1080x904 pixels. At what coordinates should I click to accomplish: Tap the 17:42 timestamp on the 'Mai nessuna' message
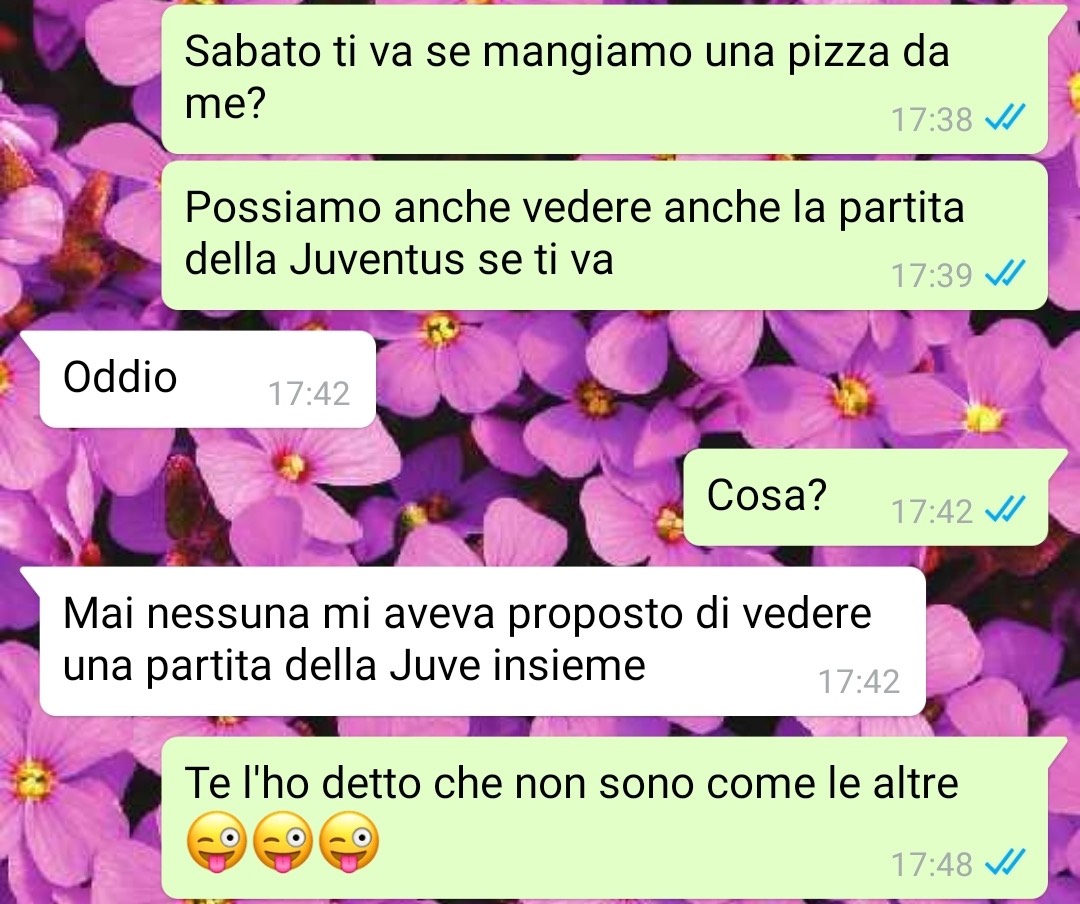pos(859,681)
